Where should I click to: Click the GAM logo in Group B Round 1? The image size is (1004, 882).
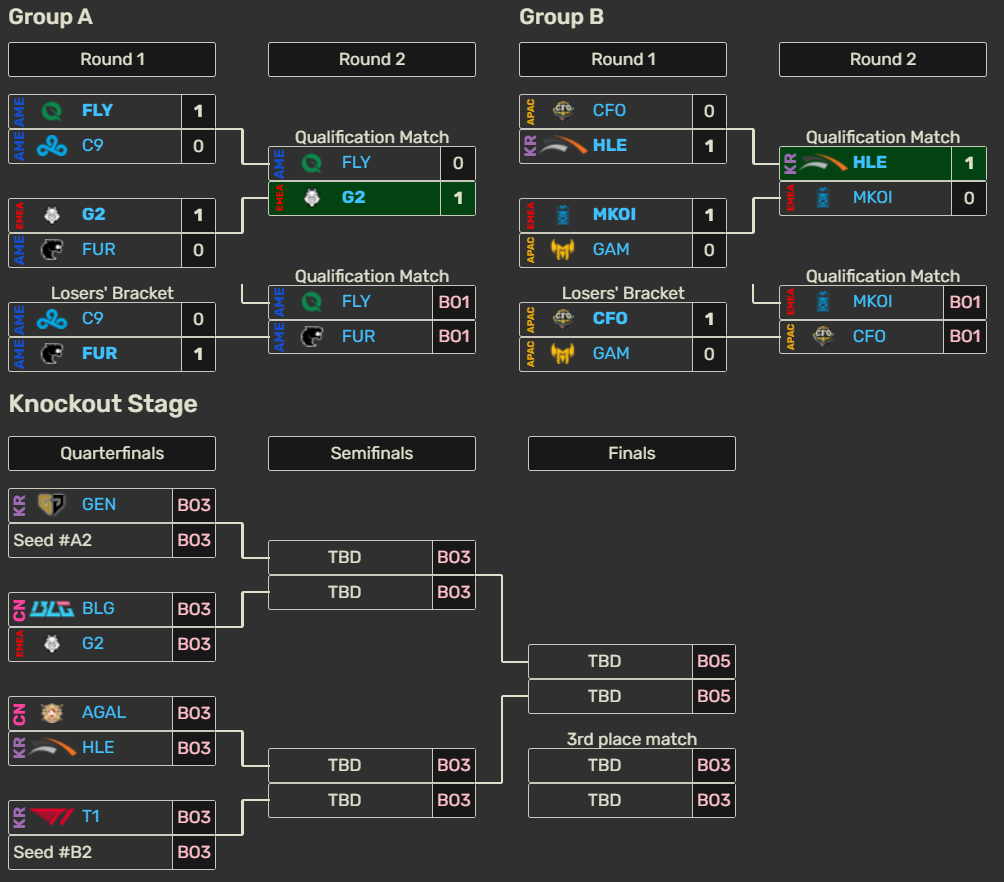[563, 250]
